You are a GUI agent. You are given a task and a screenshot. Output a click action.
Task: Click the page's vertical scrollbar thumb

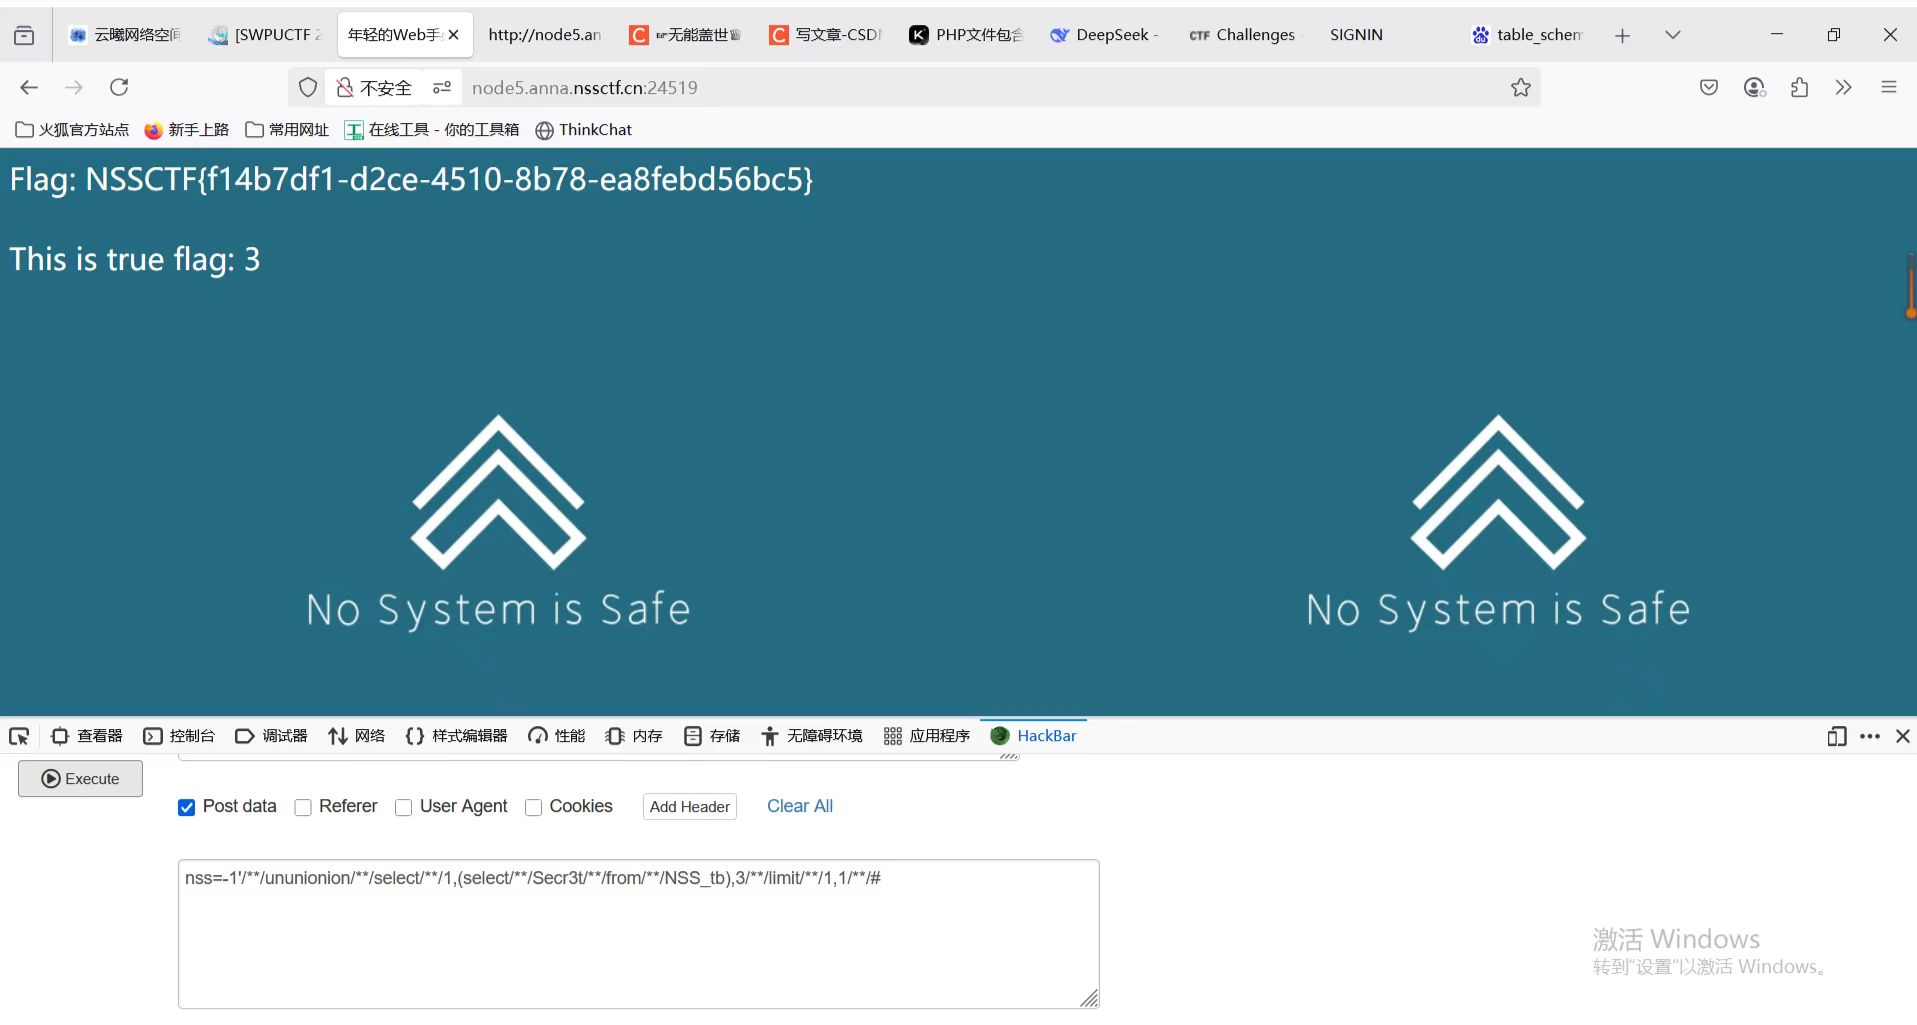point(1911,285)
